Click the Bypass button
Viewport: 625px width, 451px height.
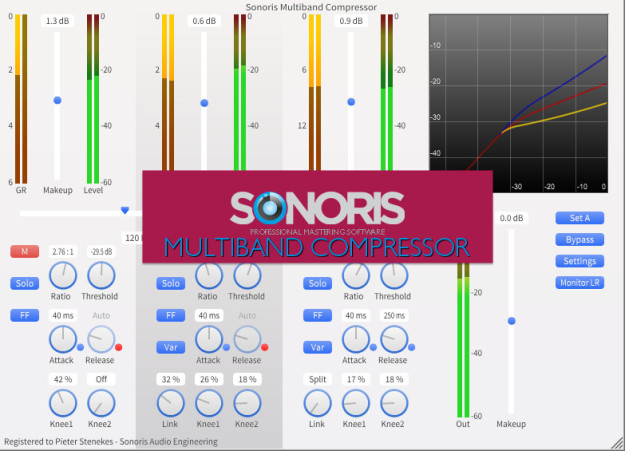580,240
